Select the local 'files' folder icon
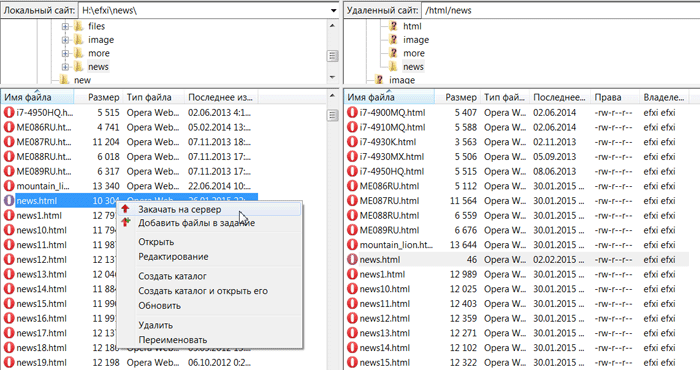This screenshot has width=700, height=370. (x=79, y=26)
